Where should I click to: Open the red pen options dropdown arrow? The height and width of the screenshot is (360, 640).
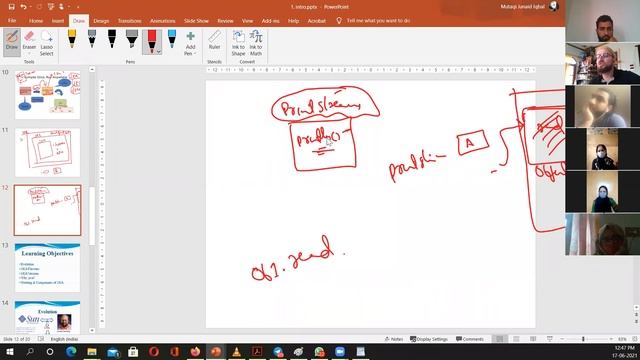point(159,52)
